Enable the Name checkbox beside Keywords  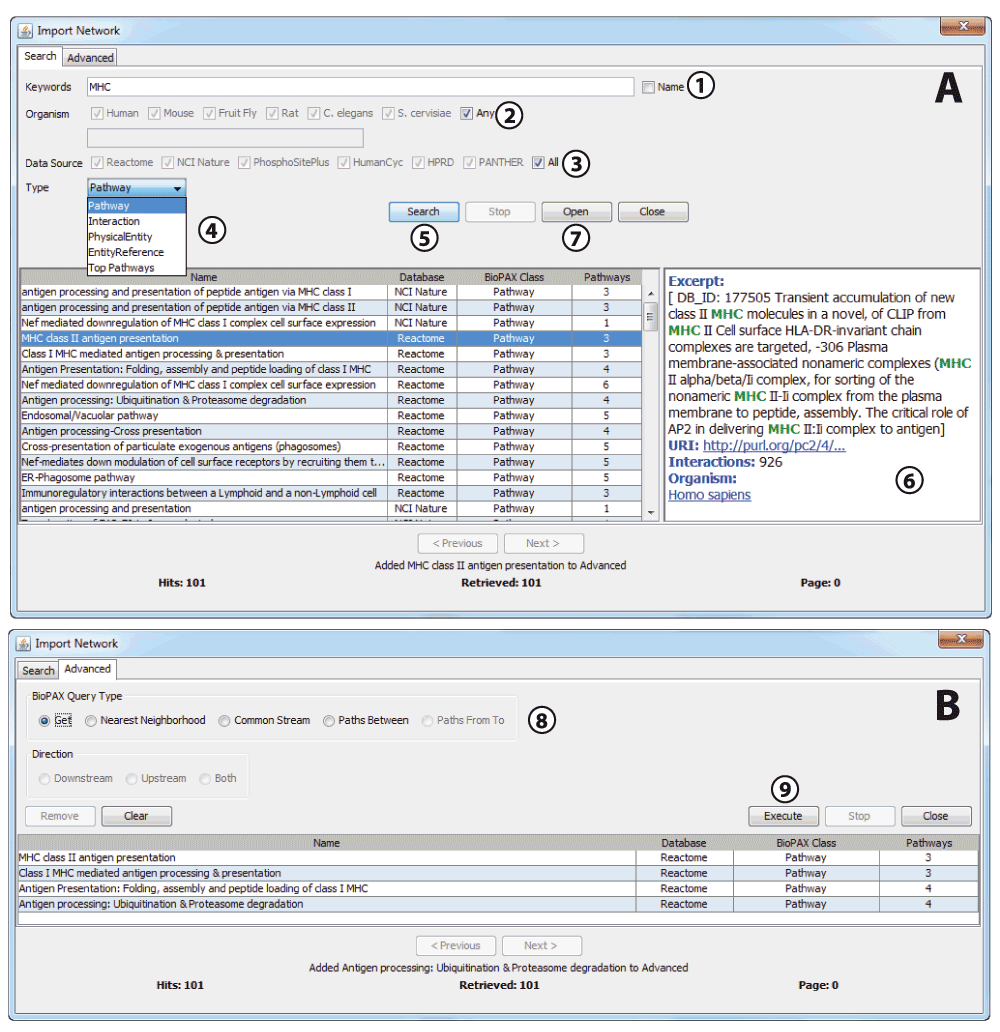click(648, 87)
